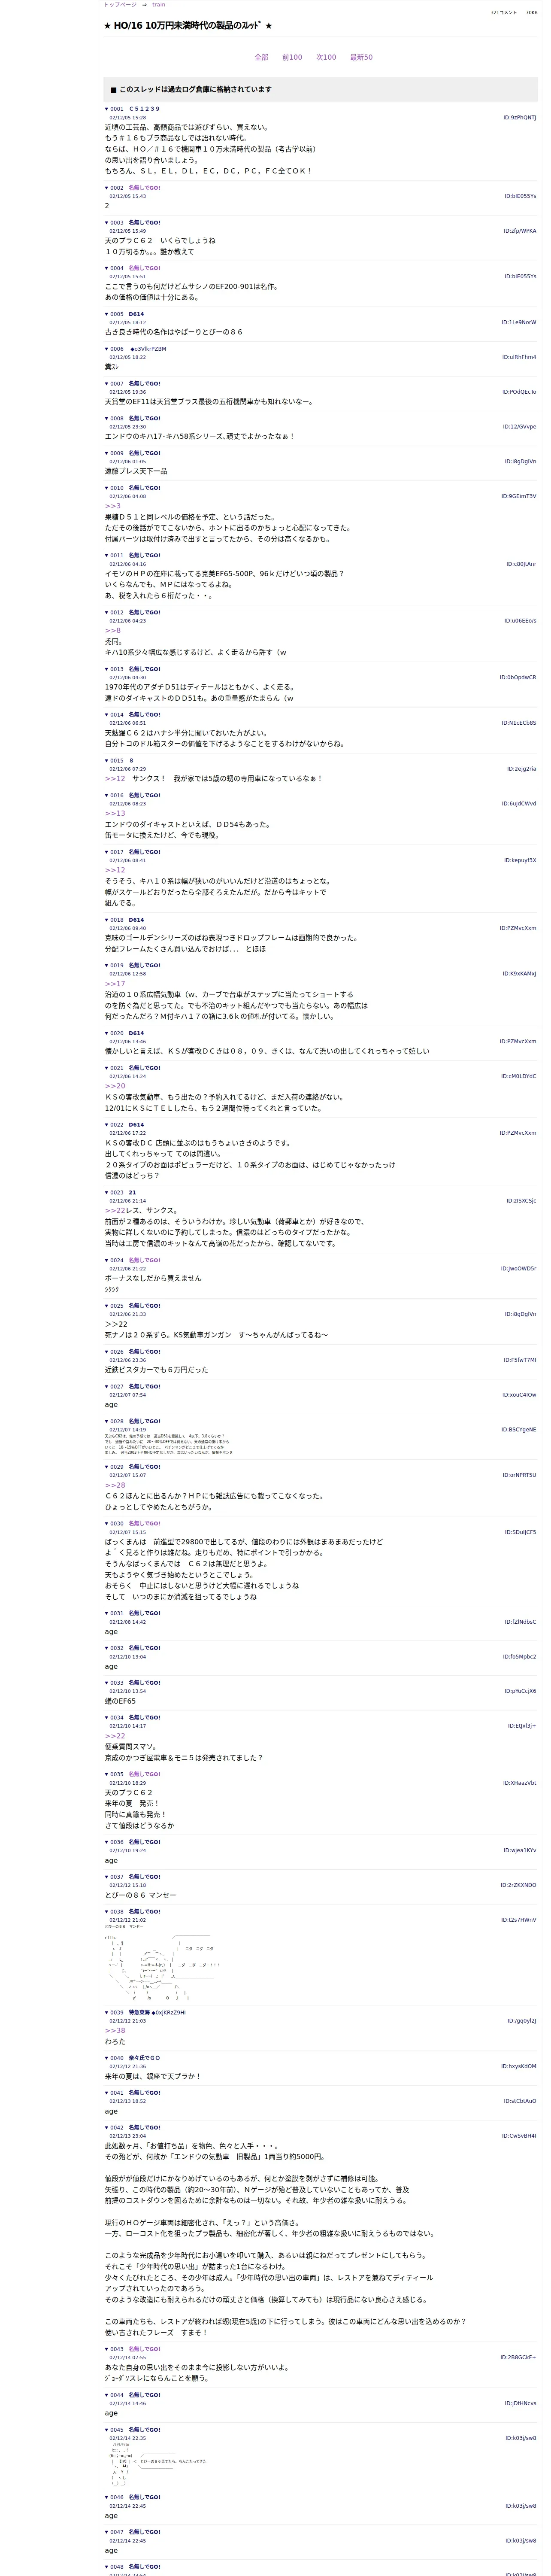The image size is (551, 2576).
Task: Click ID:c80JtAnr on post 0011
Action: [x=521, y=564]
